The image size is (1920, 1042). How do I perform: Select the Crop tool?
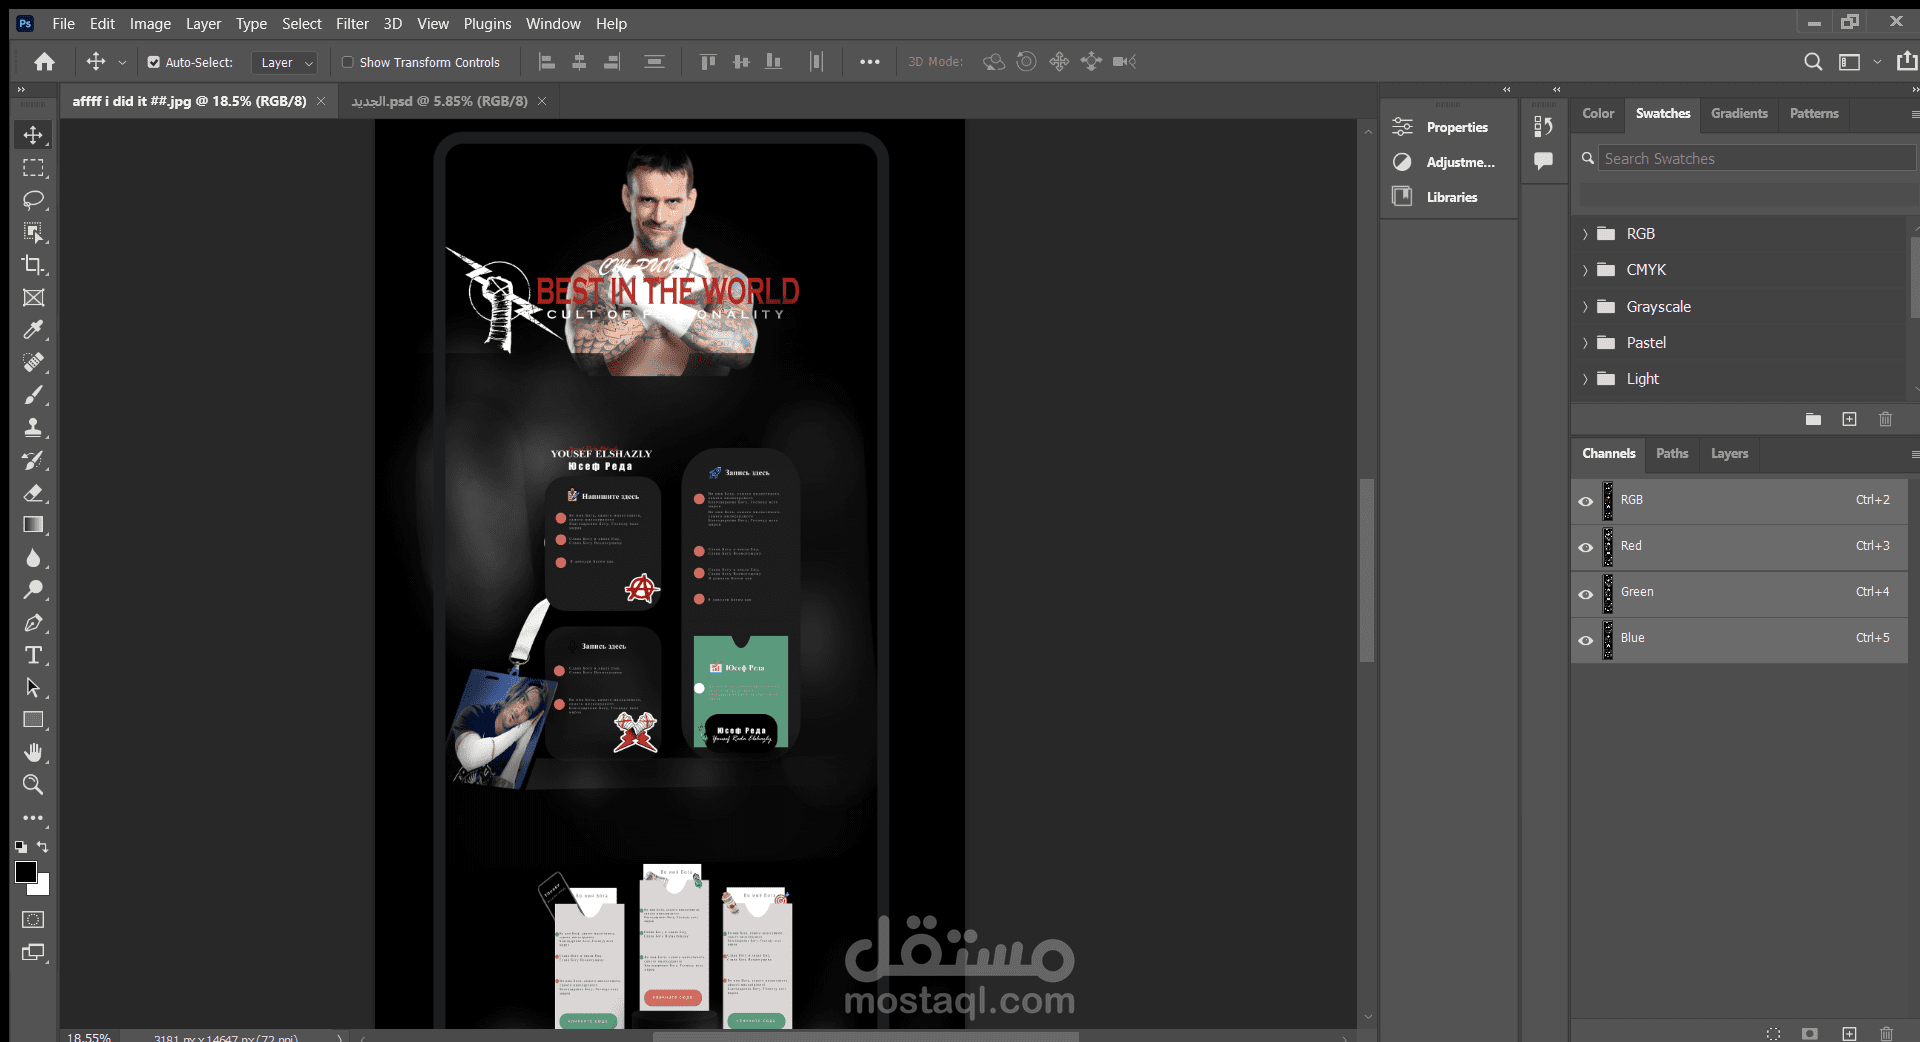pyautogui.click(x=33, y=265)
